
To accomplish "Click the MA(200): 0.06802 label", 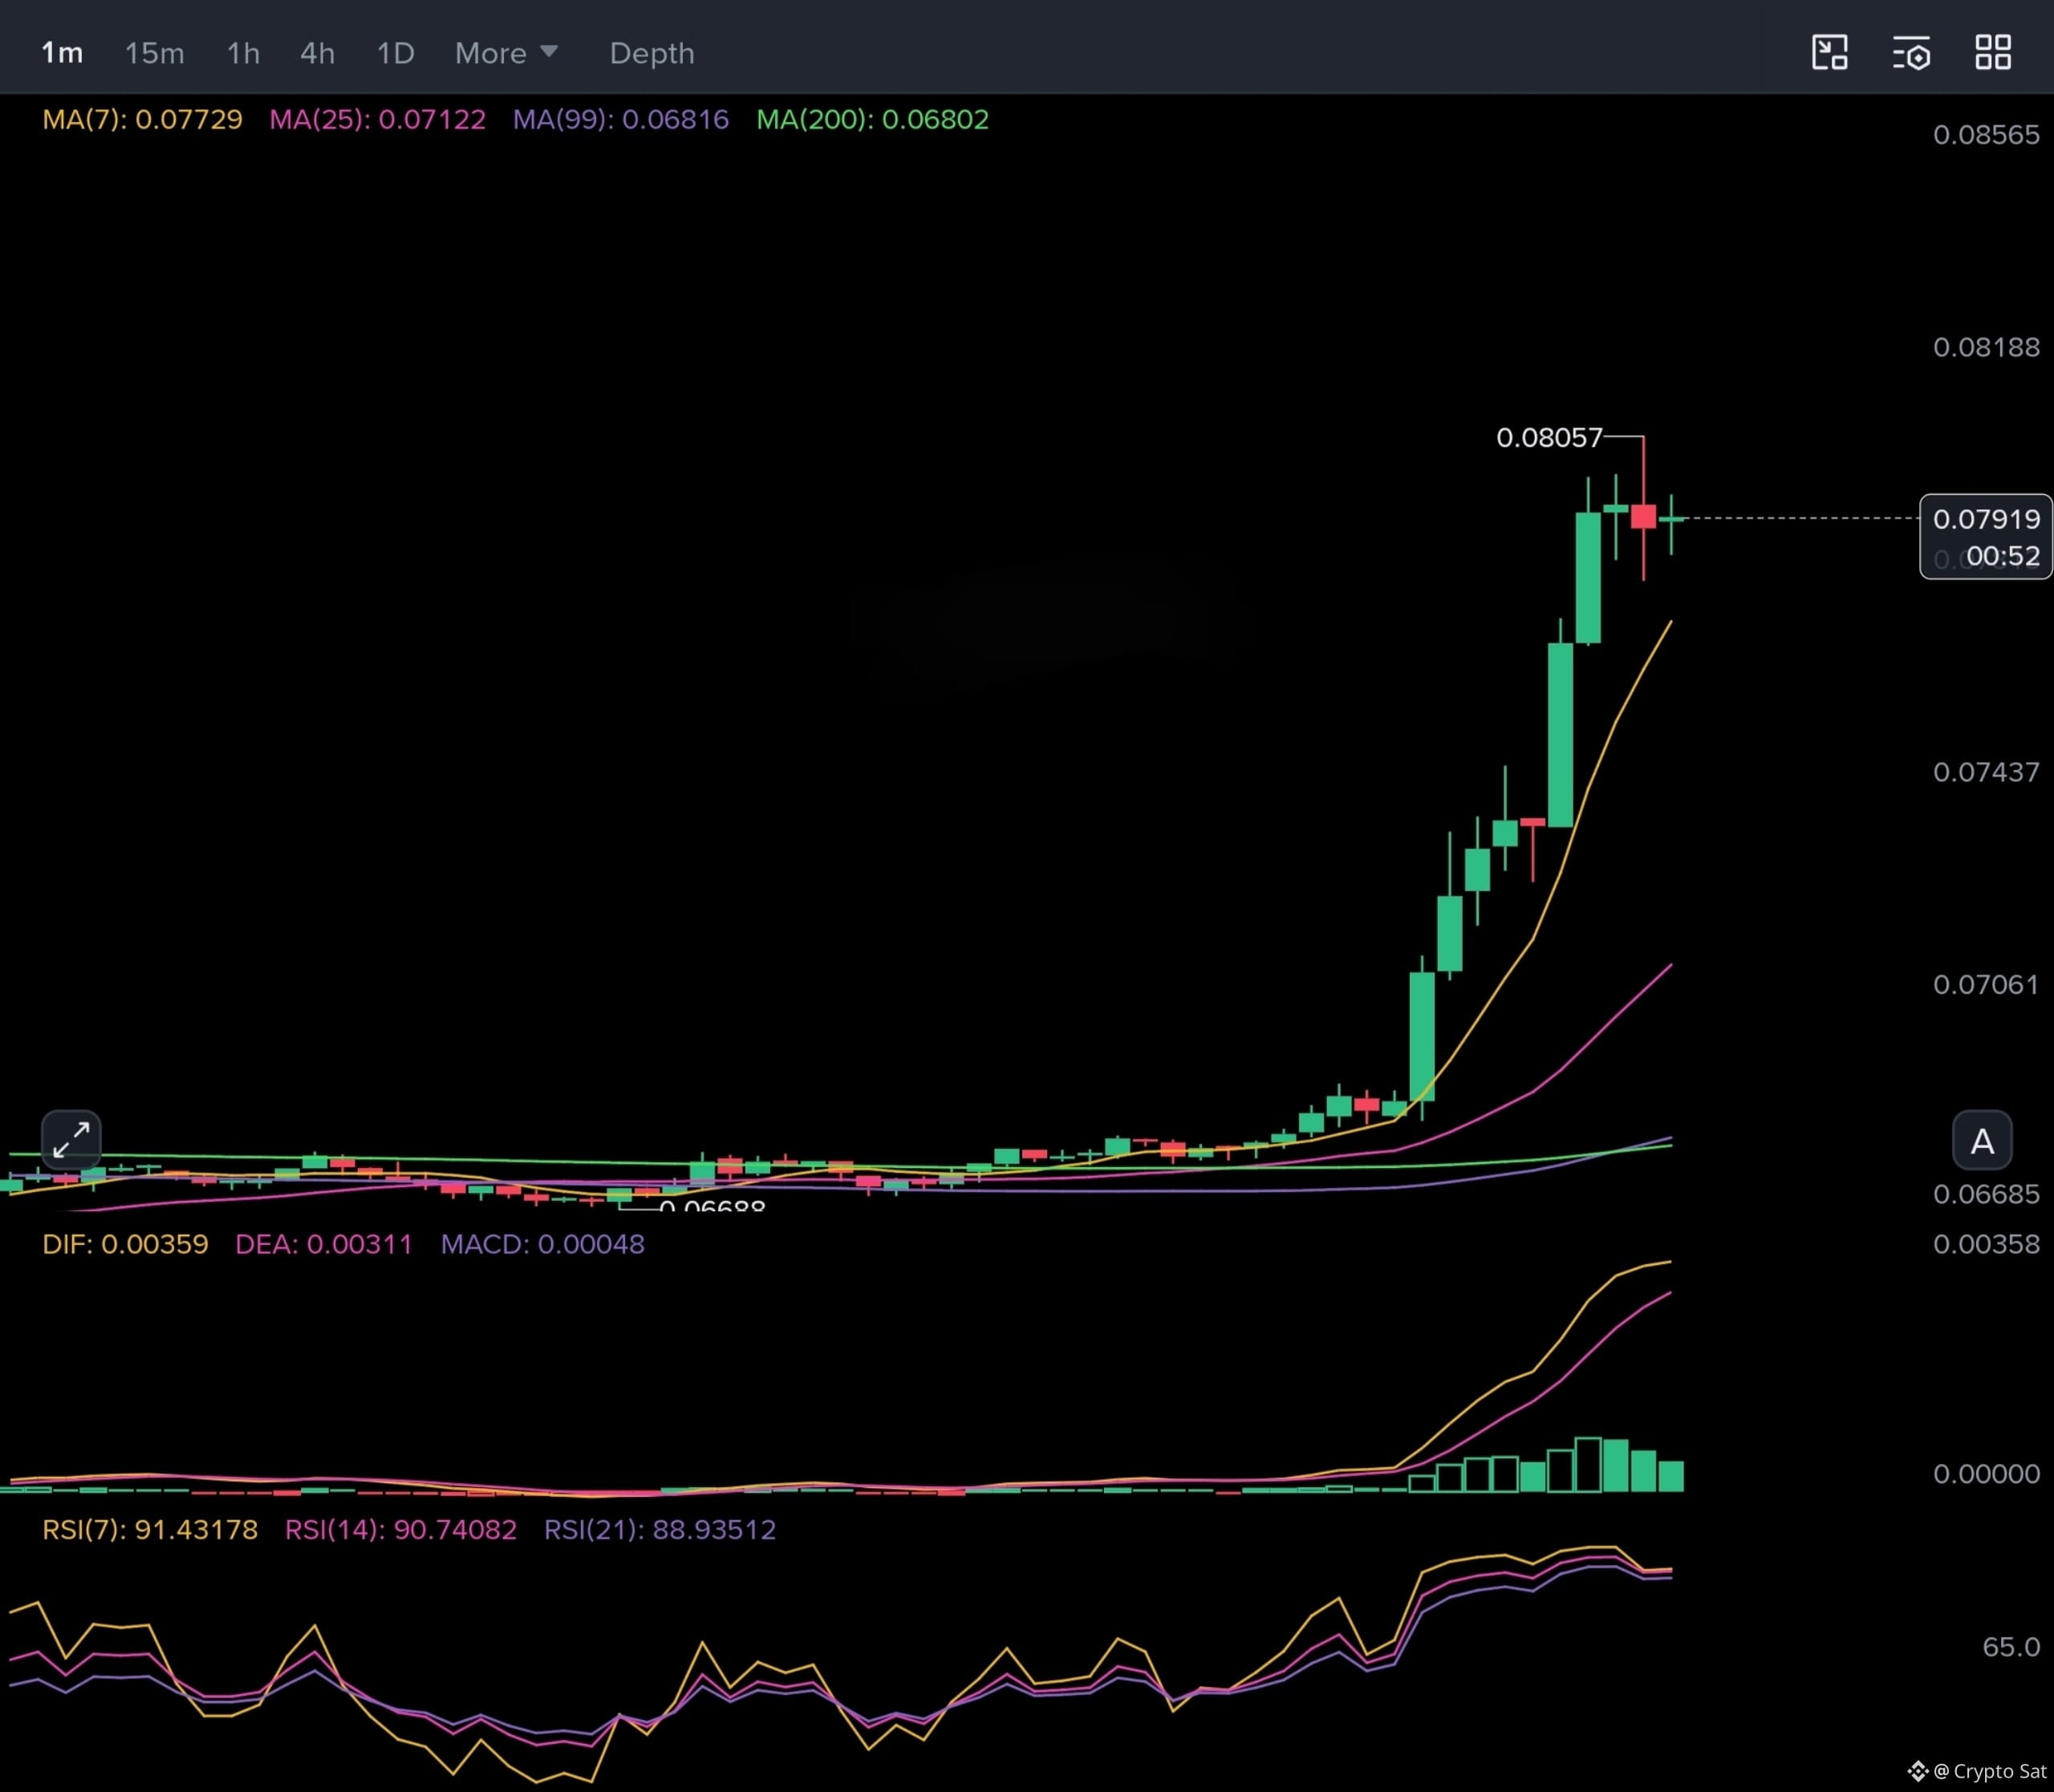I will click(x=872, y=119).
